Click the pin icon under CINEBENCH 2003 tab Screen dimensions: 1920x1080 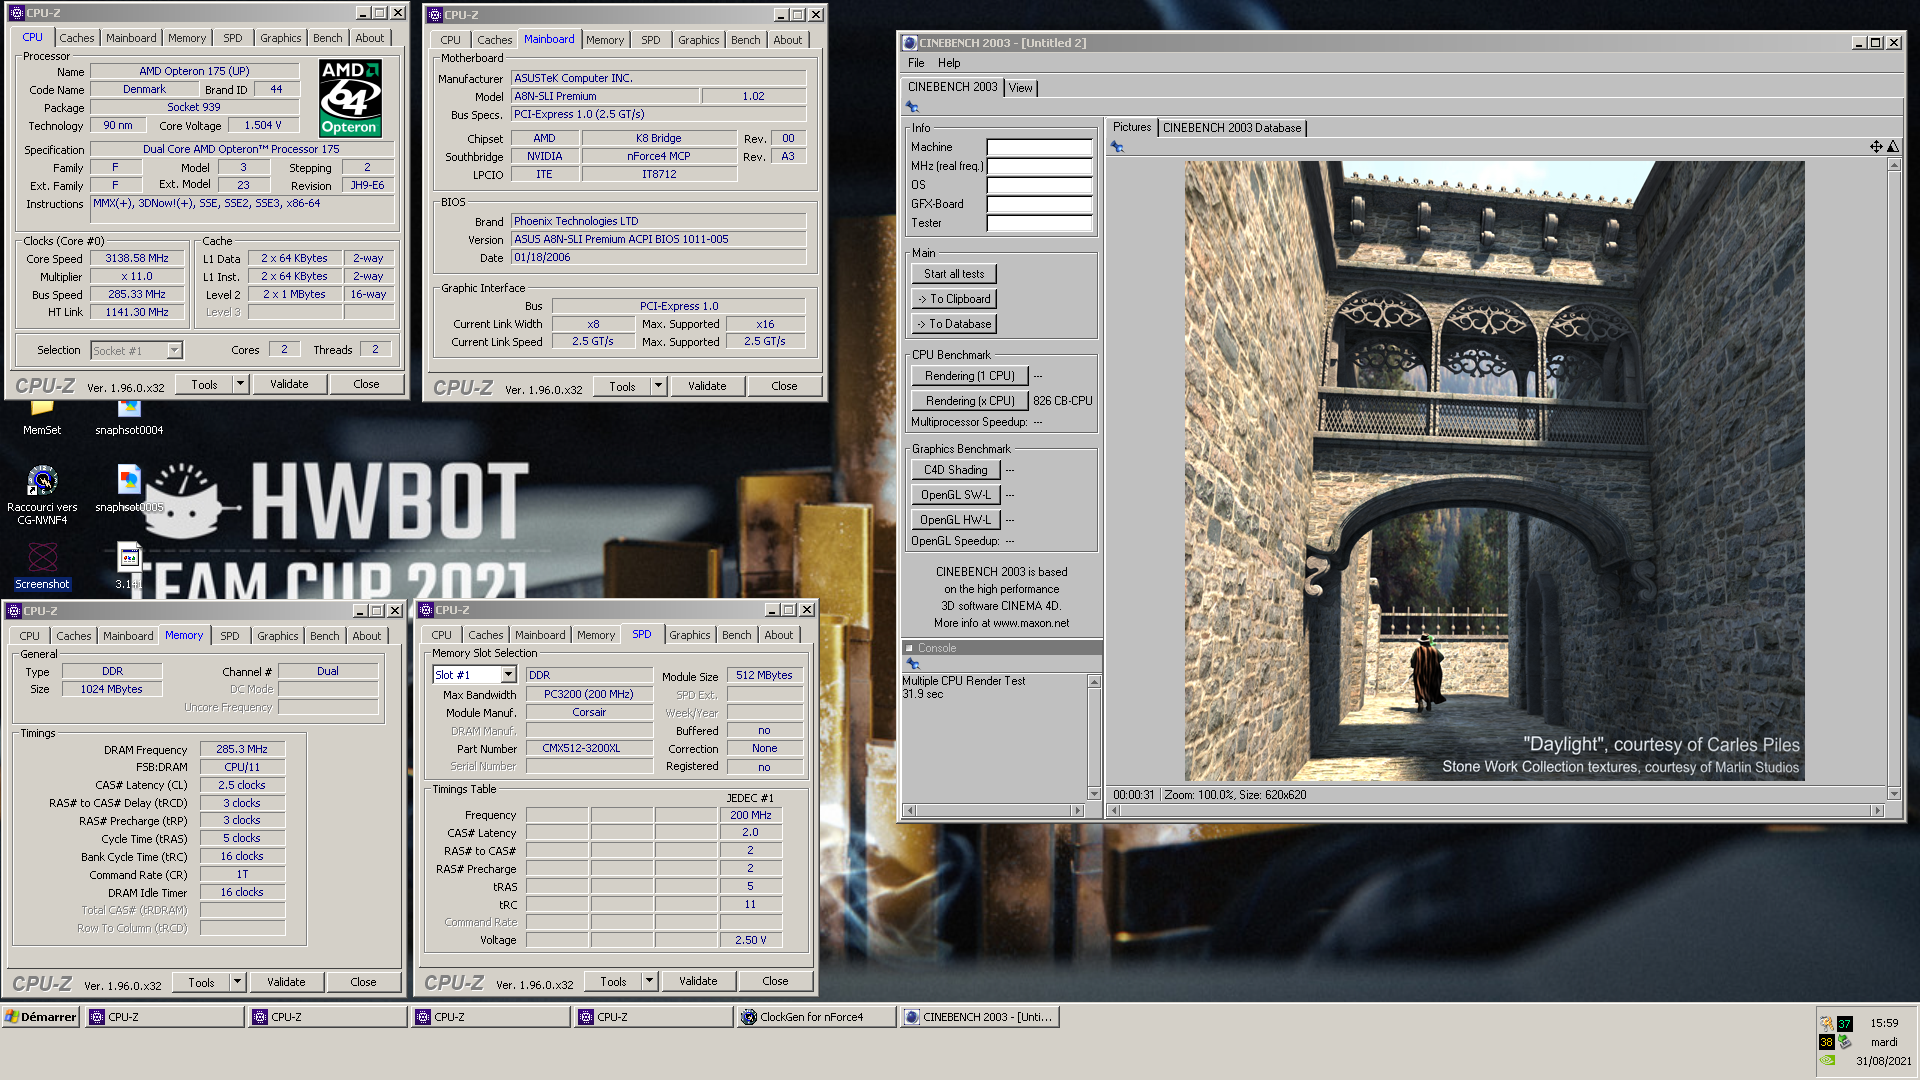[912, 107]
